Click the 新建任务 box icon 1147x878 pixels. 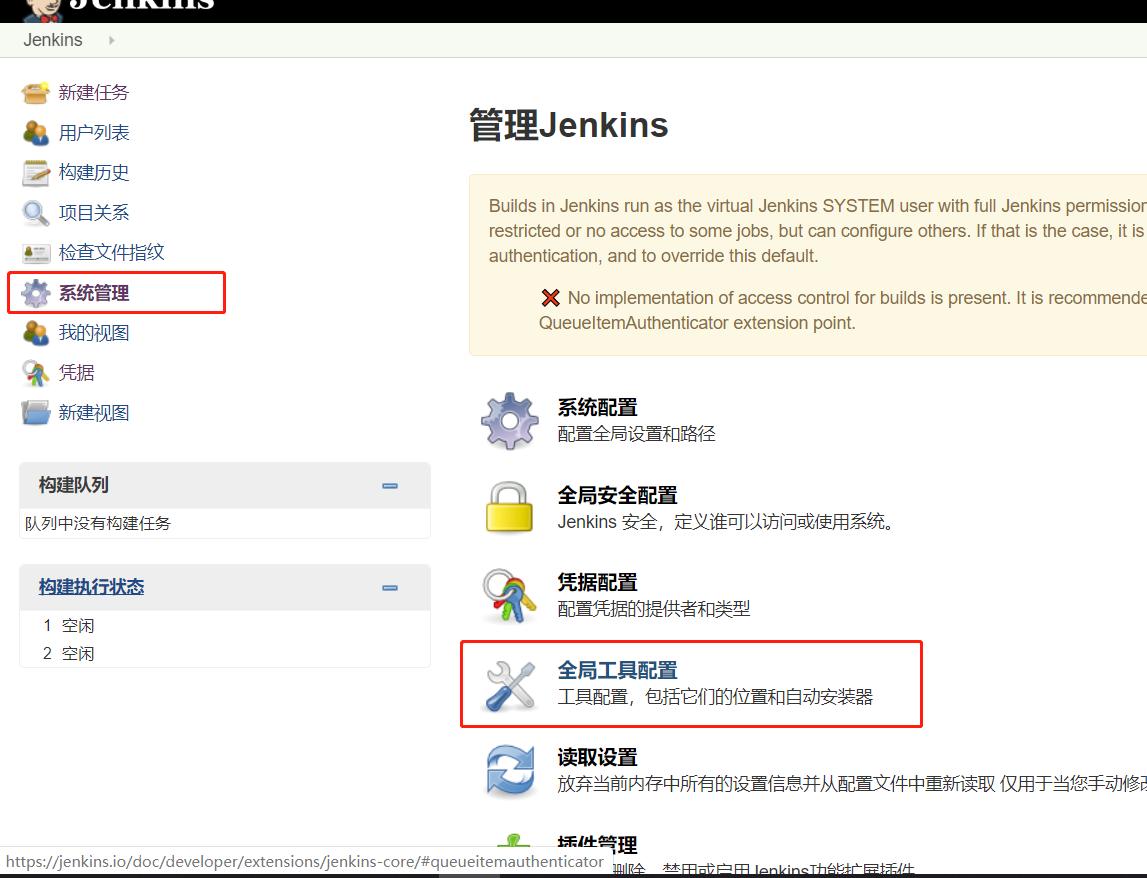tap(35, 93)
